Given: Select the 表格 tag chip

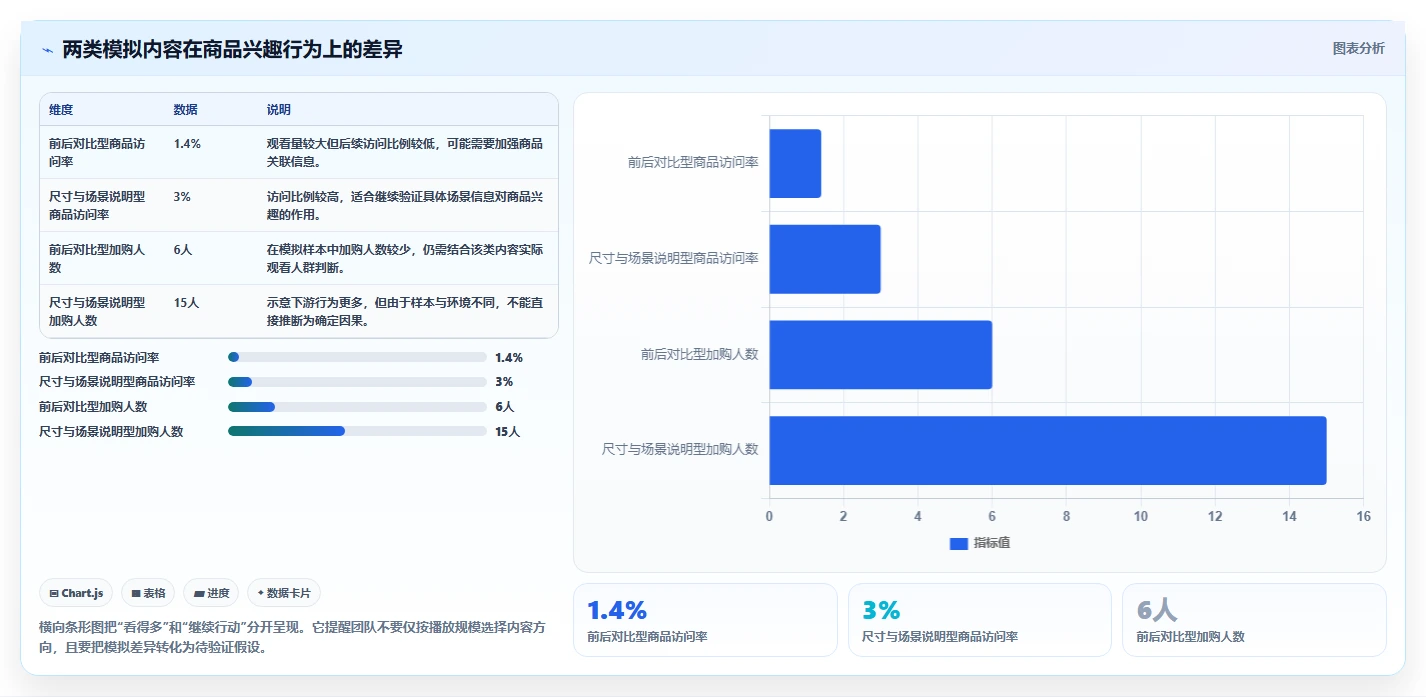Looking at the screenshot, I should (x=148, y=593).
